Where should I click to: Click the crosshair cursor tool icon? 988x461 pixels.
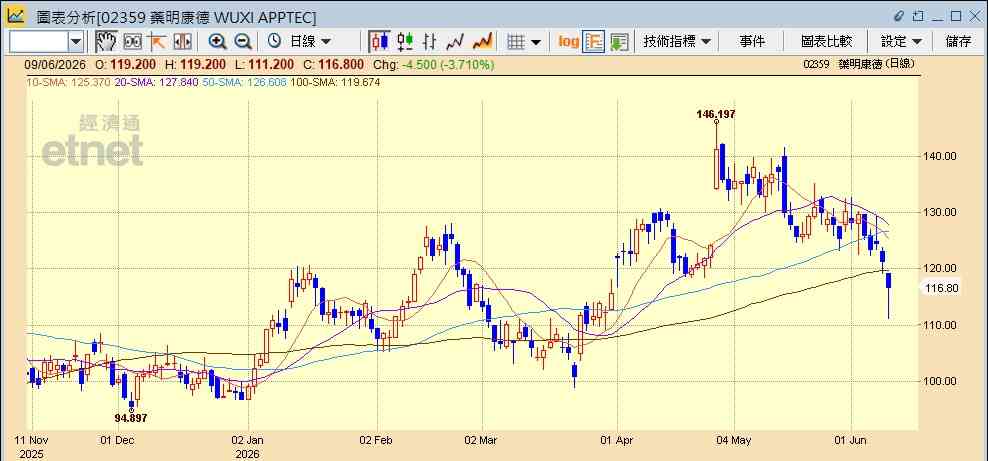157,42
